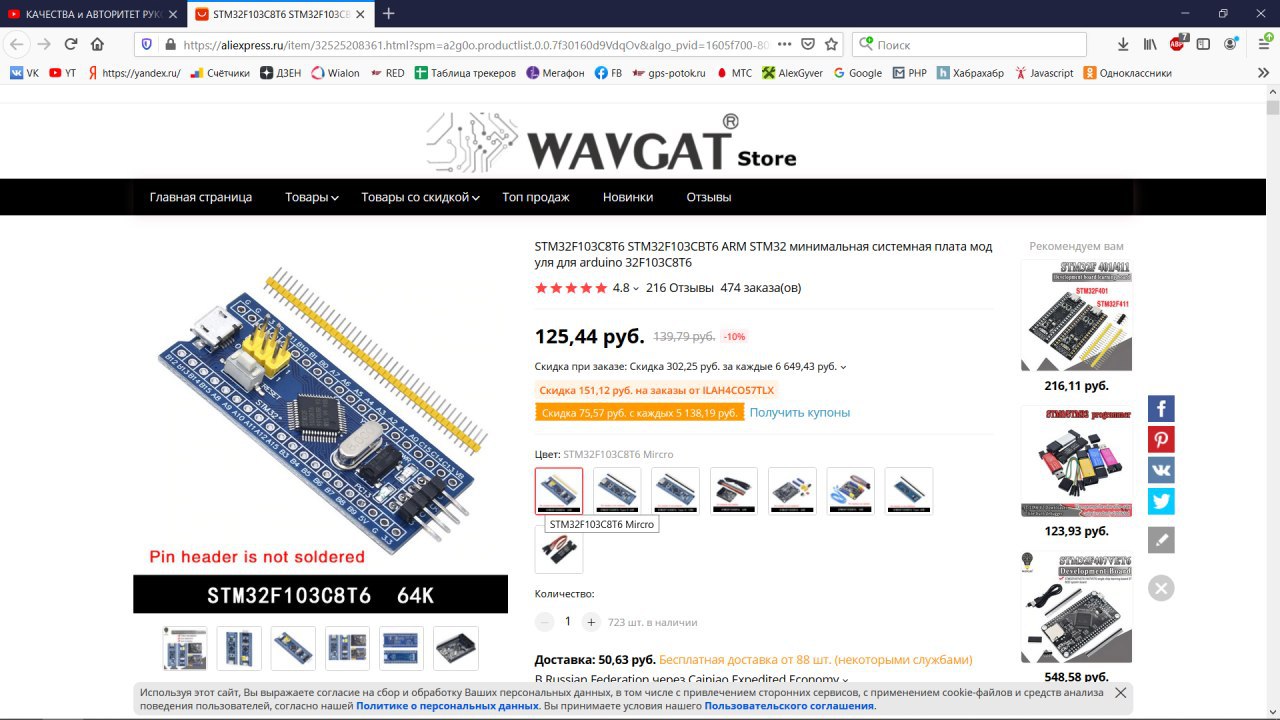1280x720 pixels.
Task: Select STM32F103C8T6 Mircro color option
Action: coord(559,491)
